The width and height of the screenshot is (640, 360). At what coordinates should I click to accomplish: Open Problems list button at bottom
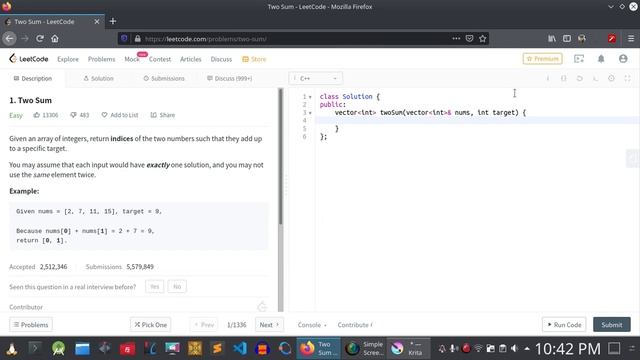[x=31, y=325]
